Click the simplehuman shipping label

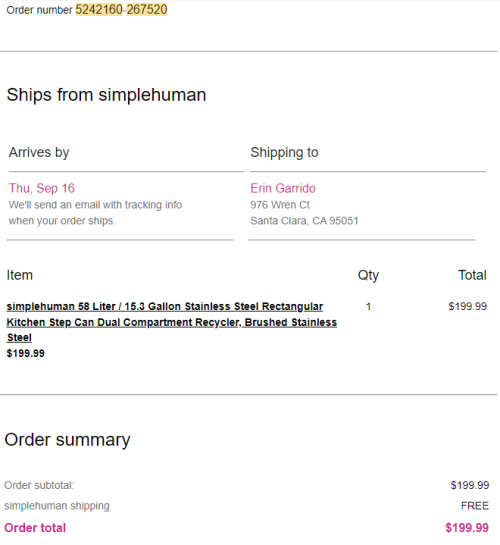[x=57, y=506]
